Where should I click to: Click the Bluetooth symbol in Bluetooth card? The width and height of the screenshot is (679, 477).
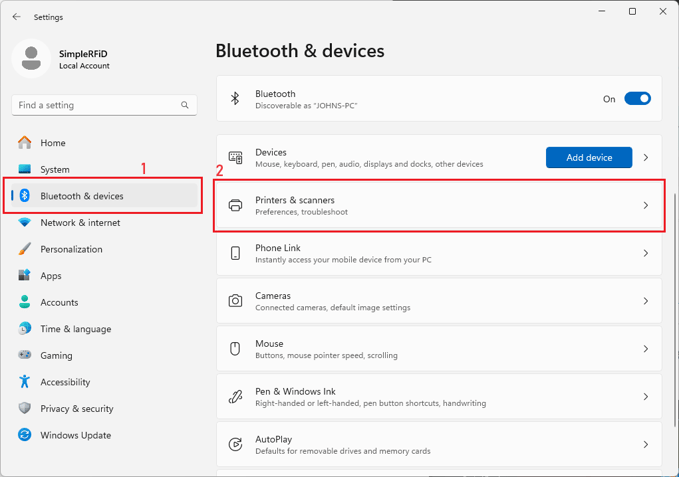point(235,99)
